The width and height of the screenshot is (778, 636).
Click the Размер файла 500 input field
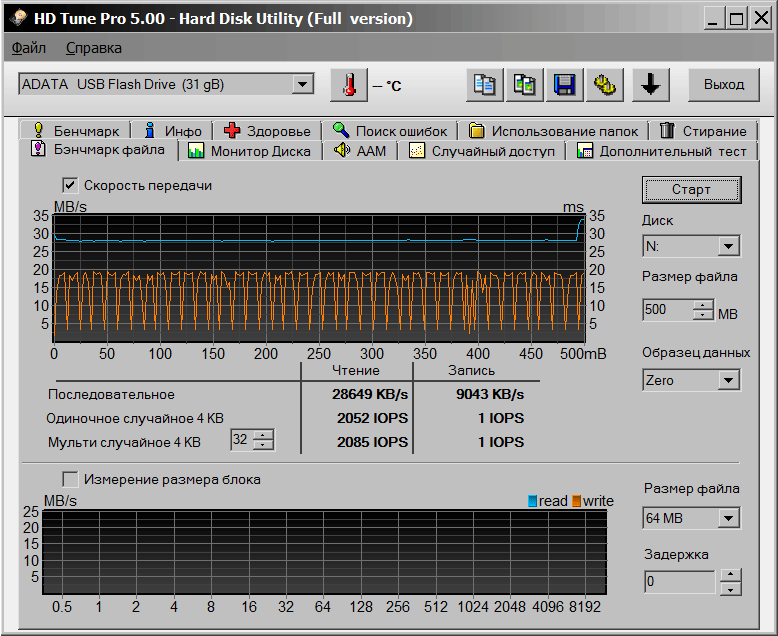[x=667, y=310]
